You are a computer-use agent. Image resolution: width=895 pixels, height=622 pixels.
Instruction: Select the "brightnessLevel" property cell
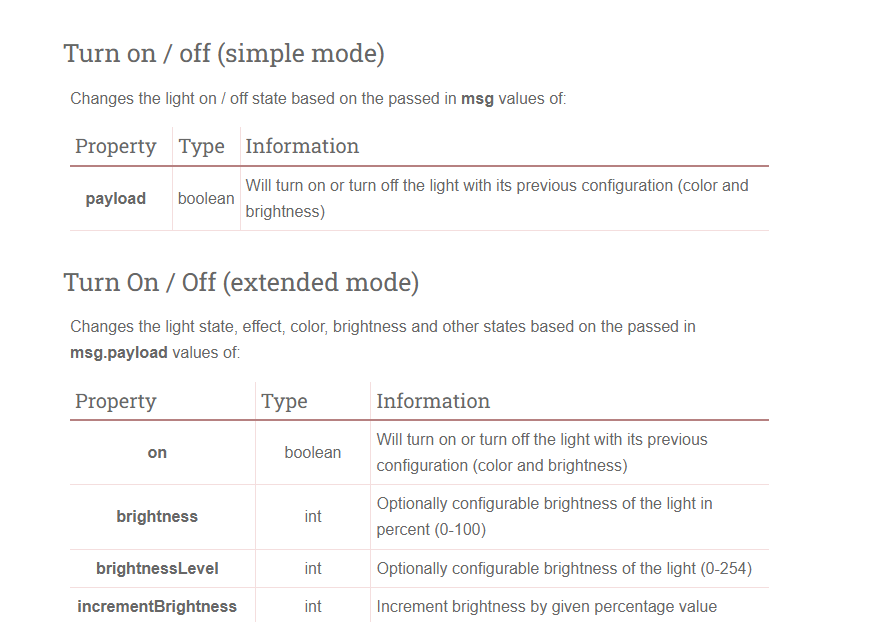click(x=157, y=569)
